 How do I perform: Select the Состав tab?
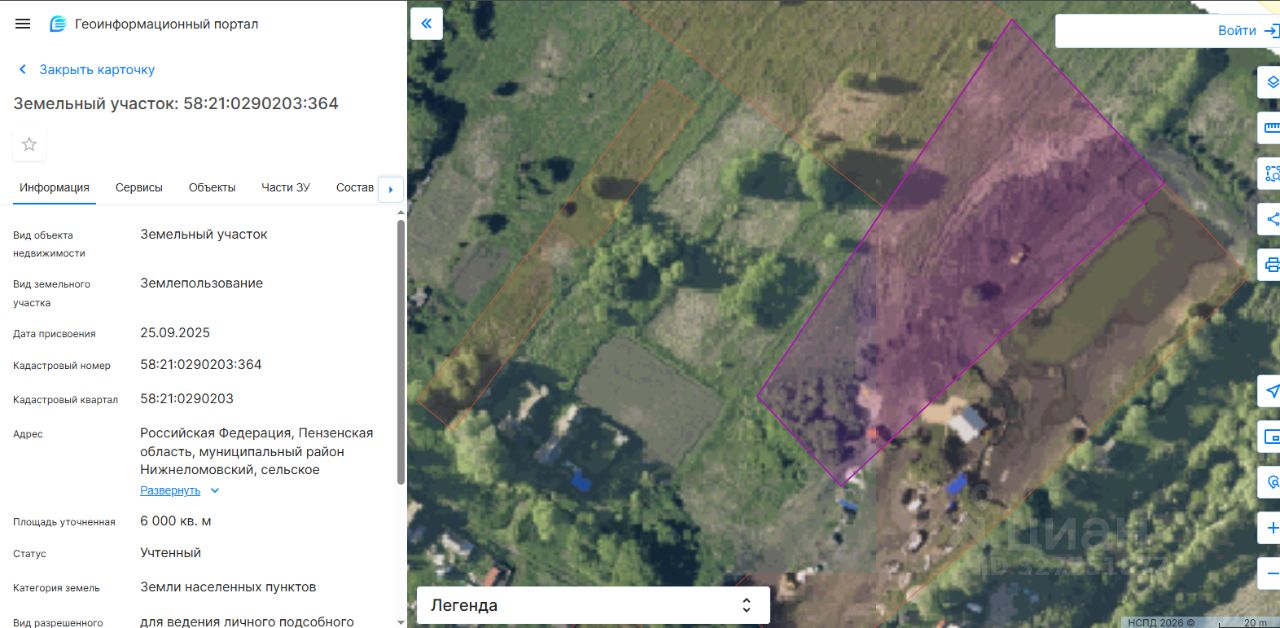tap(355, 187)
